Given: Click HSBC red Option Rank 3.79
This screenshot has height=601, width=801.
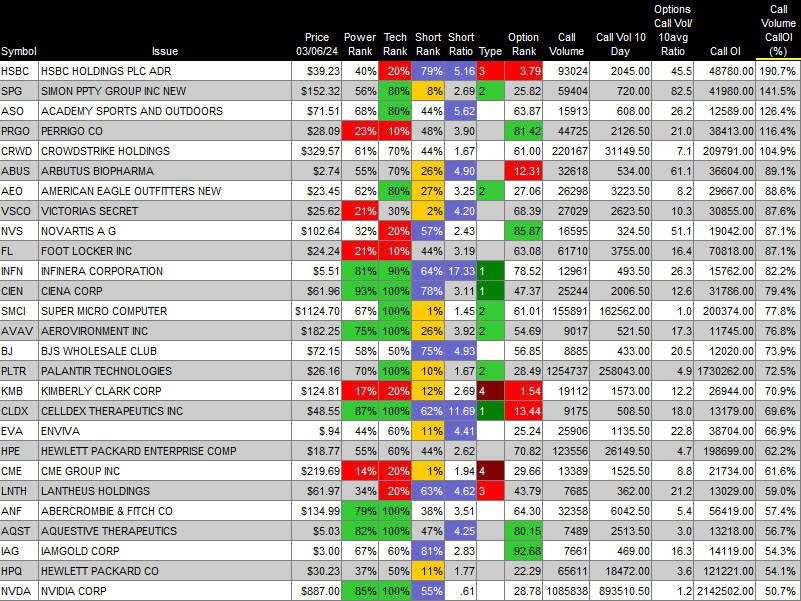Looking at the screenshot, I should pyautogui.click(x=524, y=71).
